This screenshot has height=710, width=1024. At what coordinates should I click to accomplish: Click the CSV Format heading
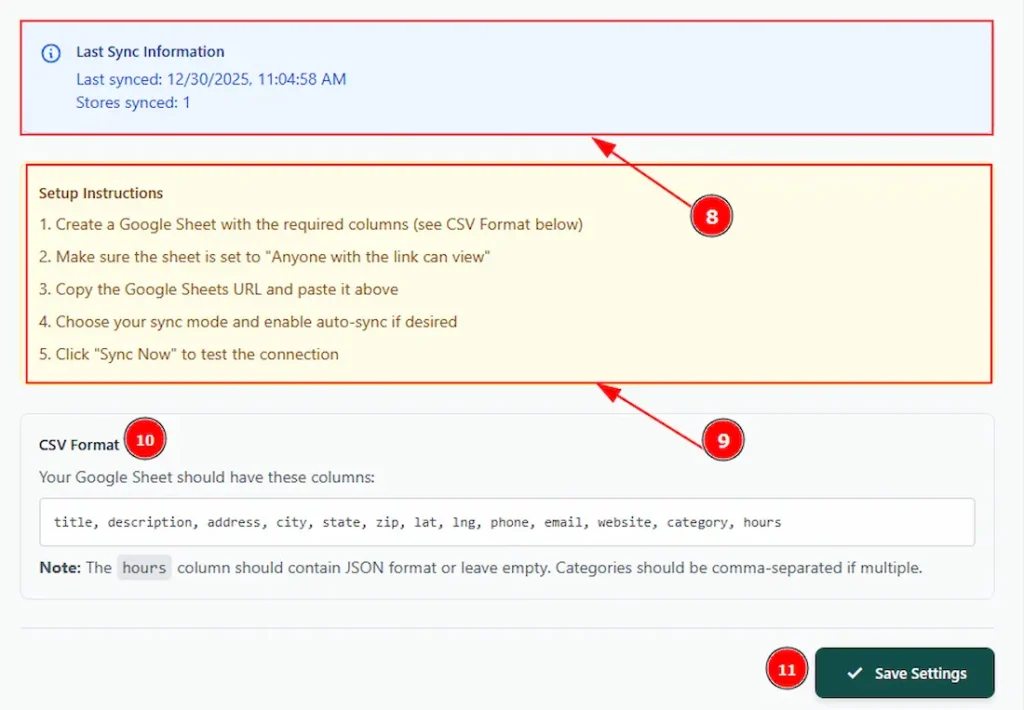[79, 445]
